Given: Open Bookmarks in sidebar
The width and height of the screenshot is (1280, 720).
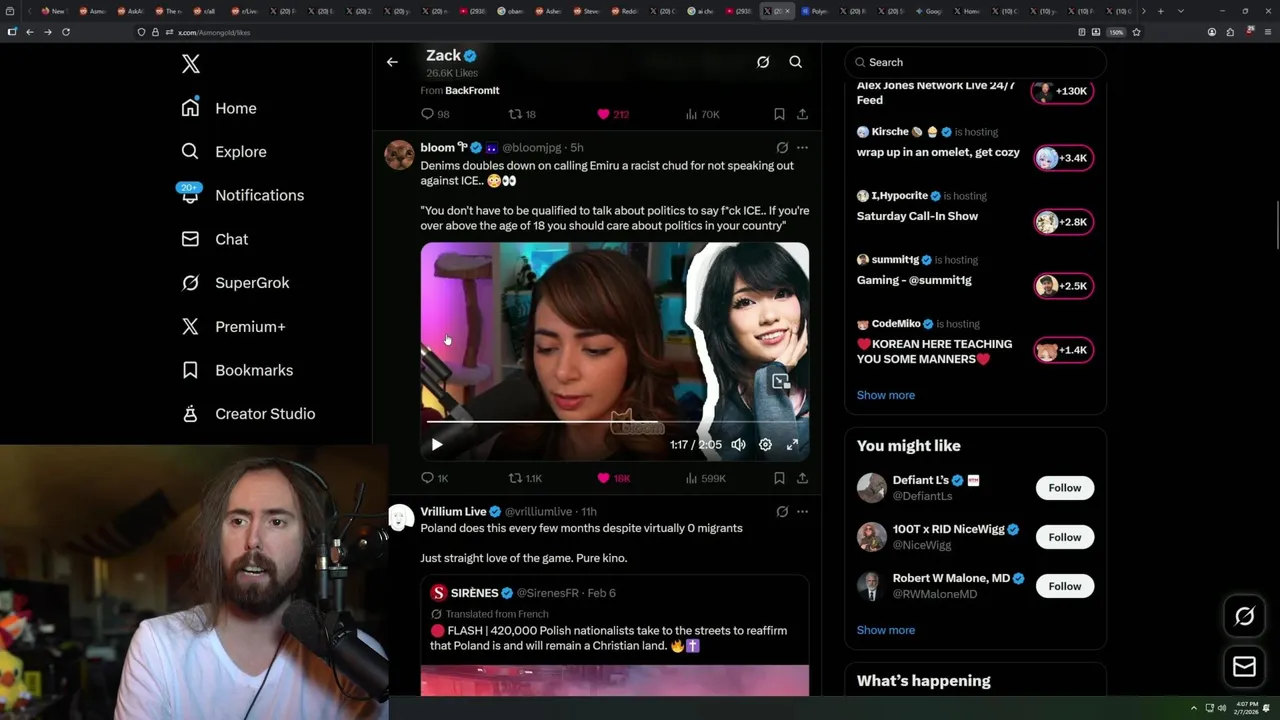Looking at the screenshot, I should (x=237, y=370).
